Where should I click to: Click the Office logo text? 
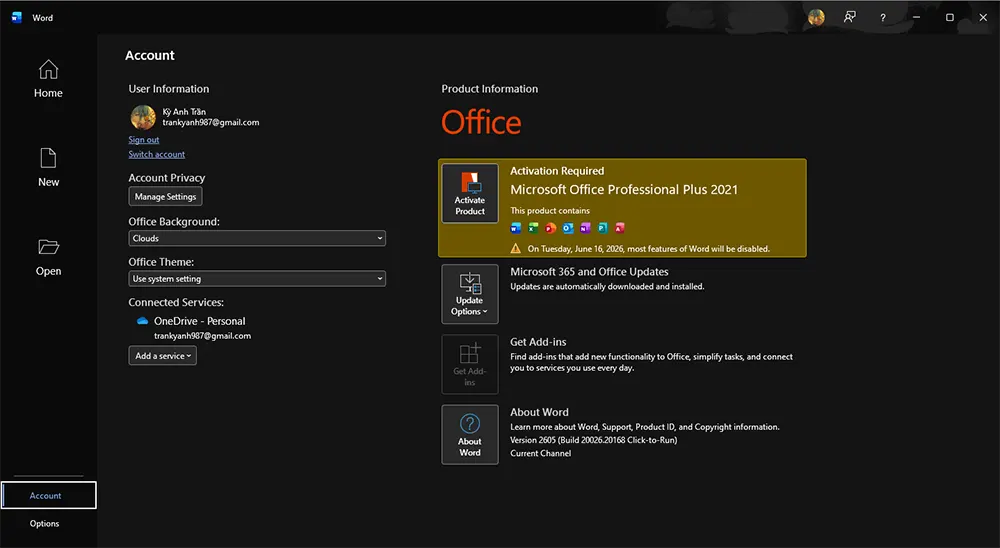pyautogui.click(x=481, y=122)
